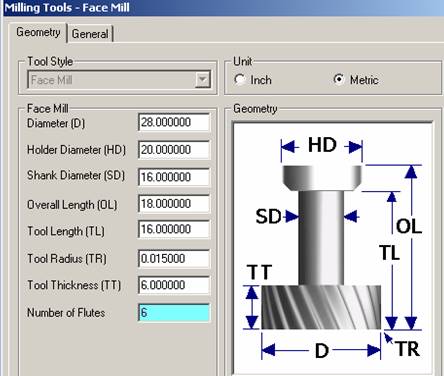Focus the Tool Length (TL) field
Screen dimensions: 444x376
tap(174, 229)
